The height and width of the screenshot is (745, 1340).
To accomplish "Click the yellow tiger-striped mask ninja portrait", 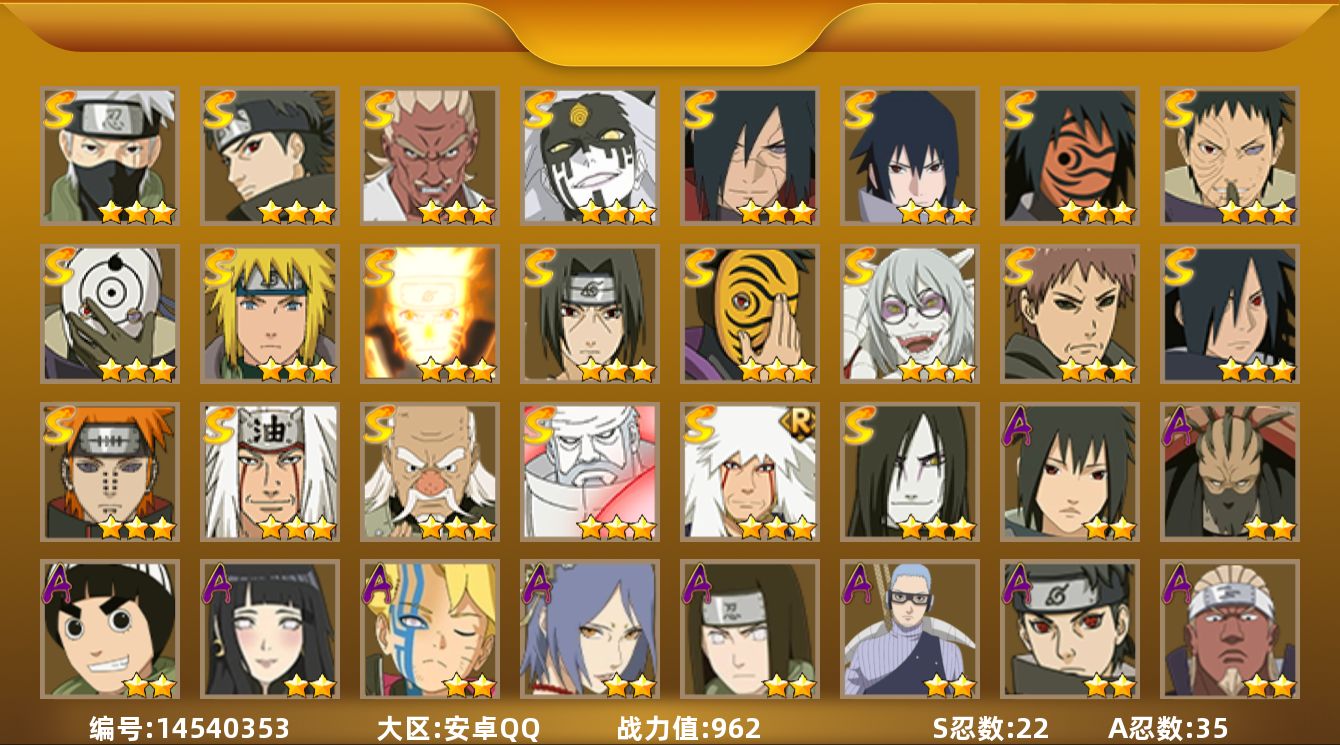I will (750, 314).
